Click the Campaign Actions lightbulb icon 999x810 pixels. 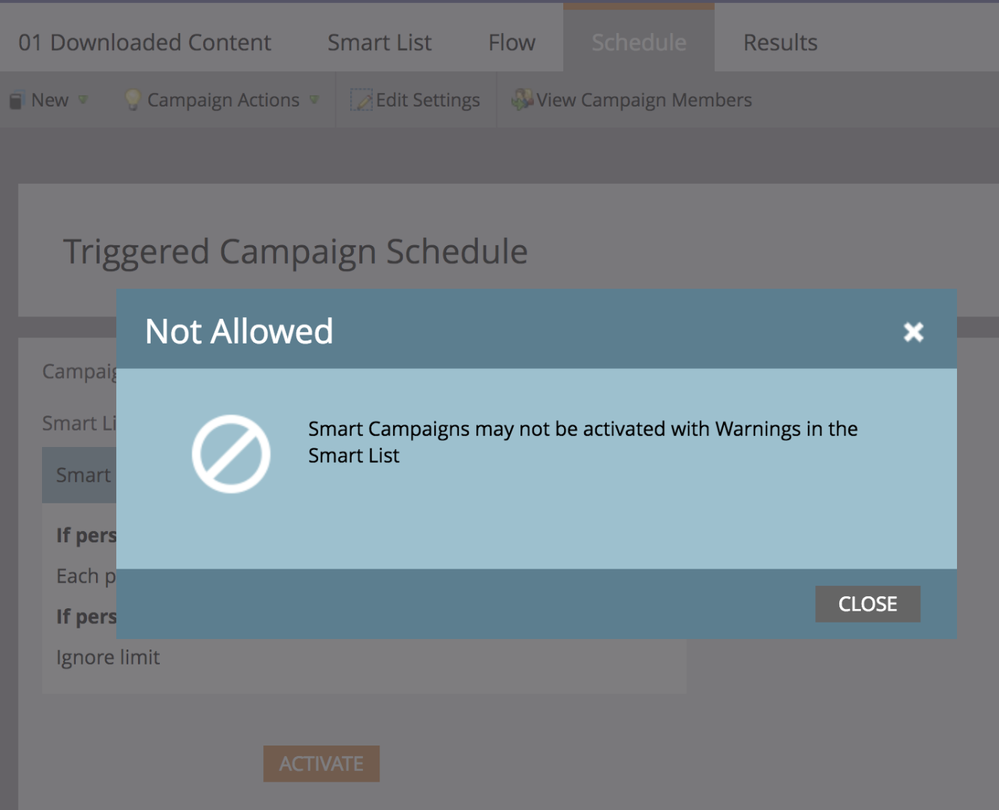pos(133,100)
